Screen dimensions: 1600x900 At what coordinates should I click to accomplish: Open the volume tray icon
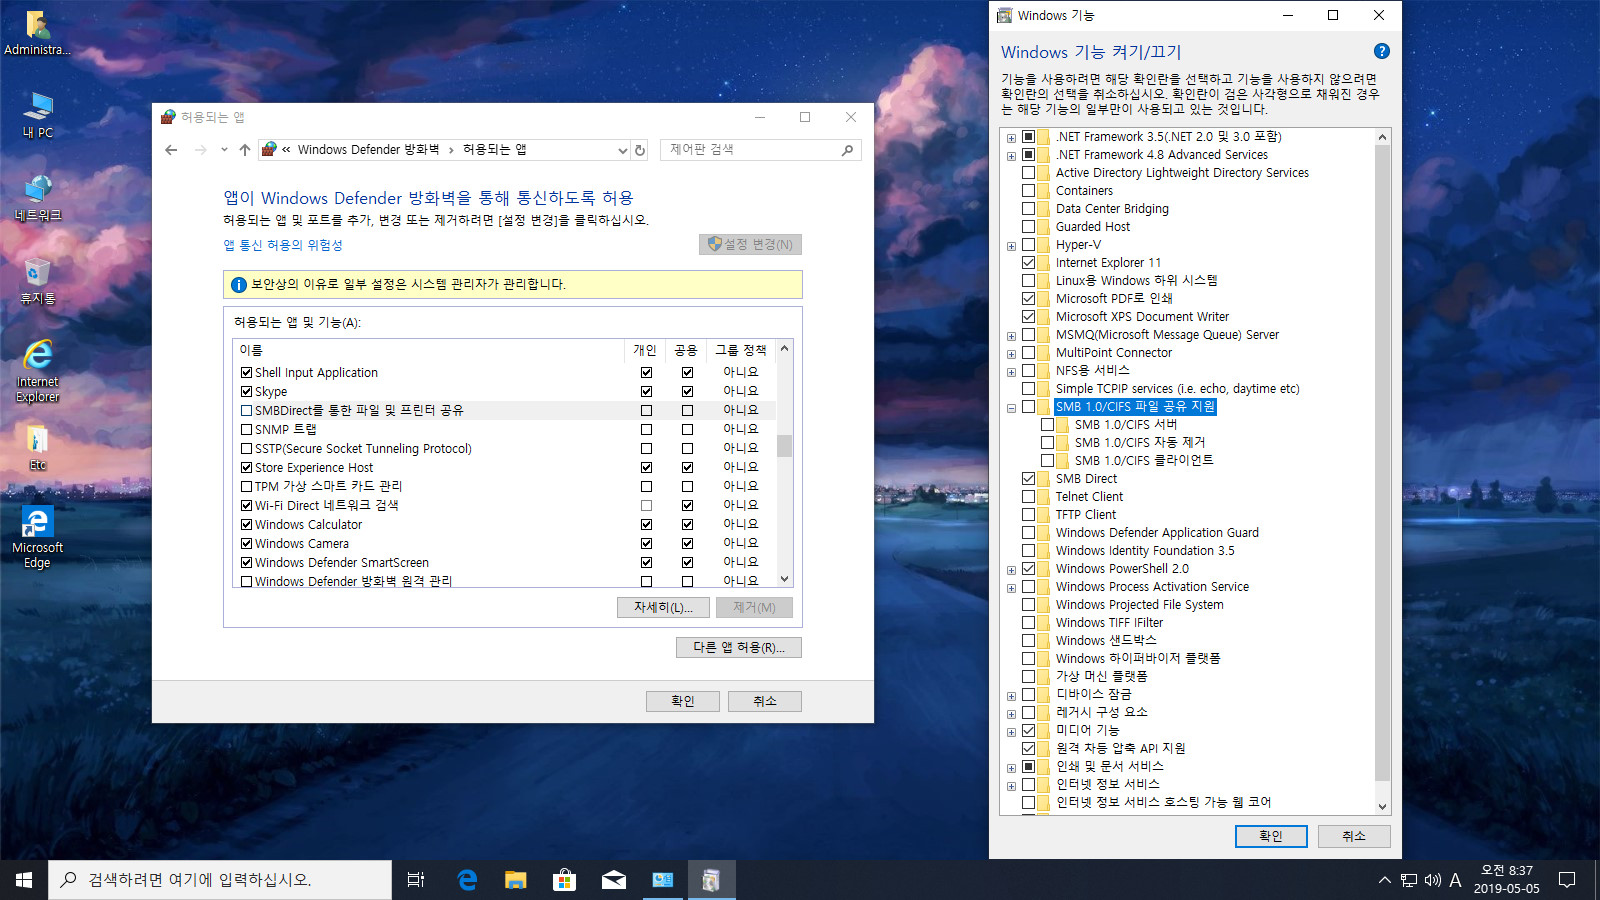pos(1432,880)
